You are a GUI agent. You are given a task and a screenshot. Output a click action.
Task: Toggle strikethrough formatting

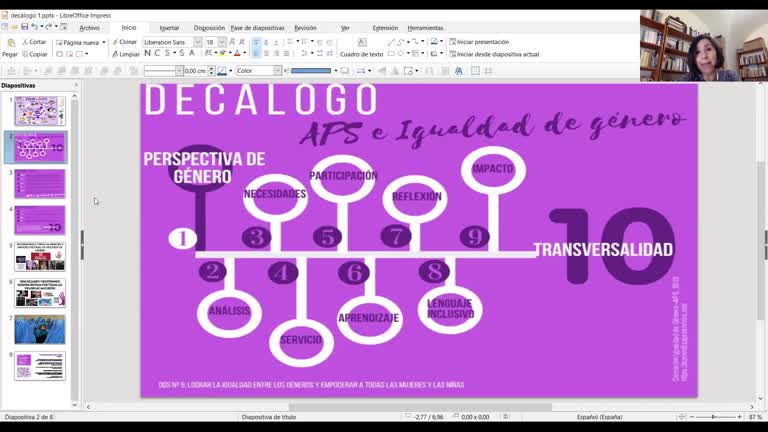coord(181,53)
